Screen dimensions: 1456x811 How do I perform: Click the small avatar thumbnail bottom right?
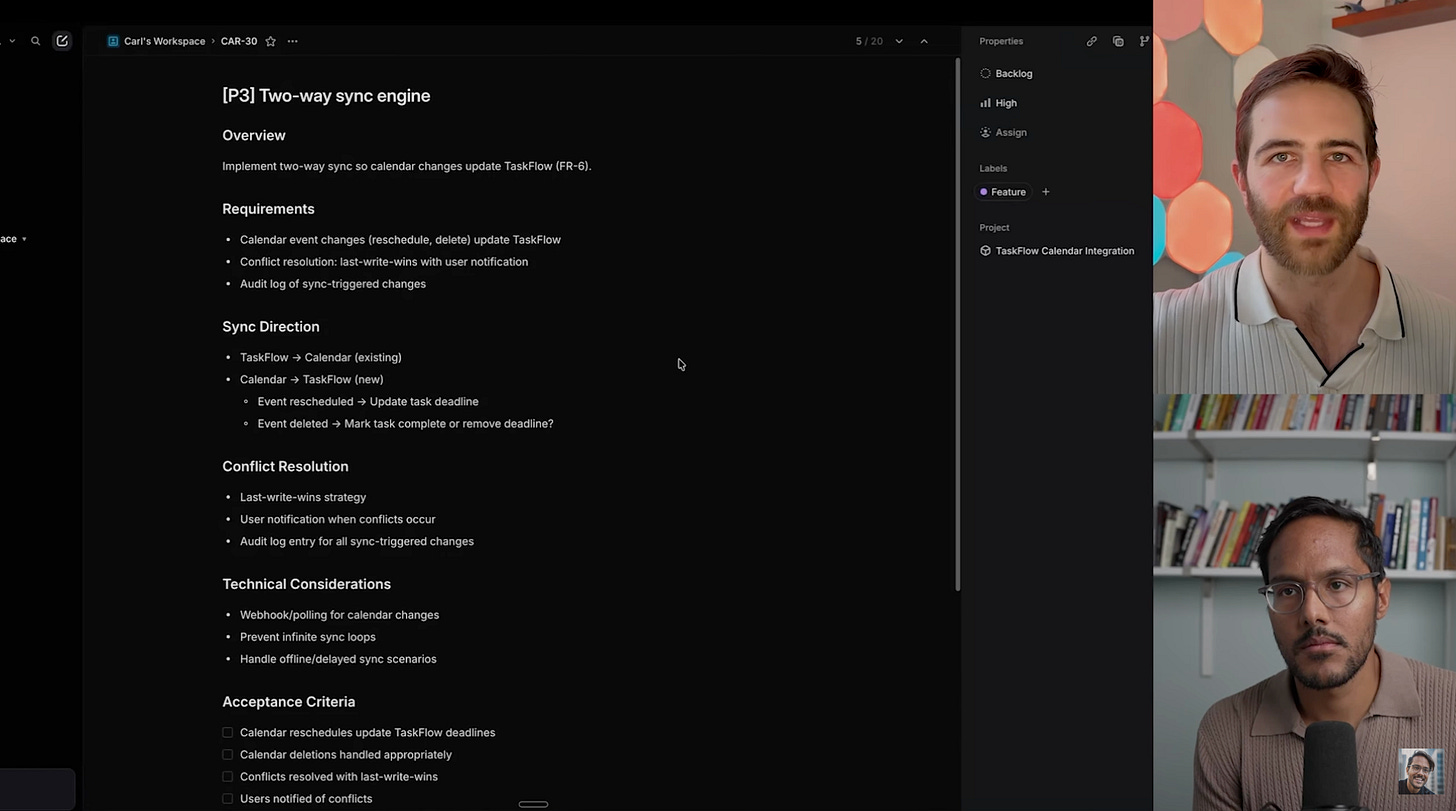1420,771
